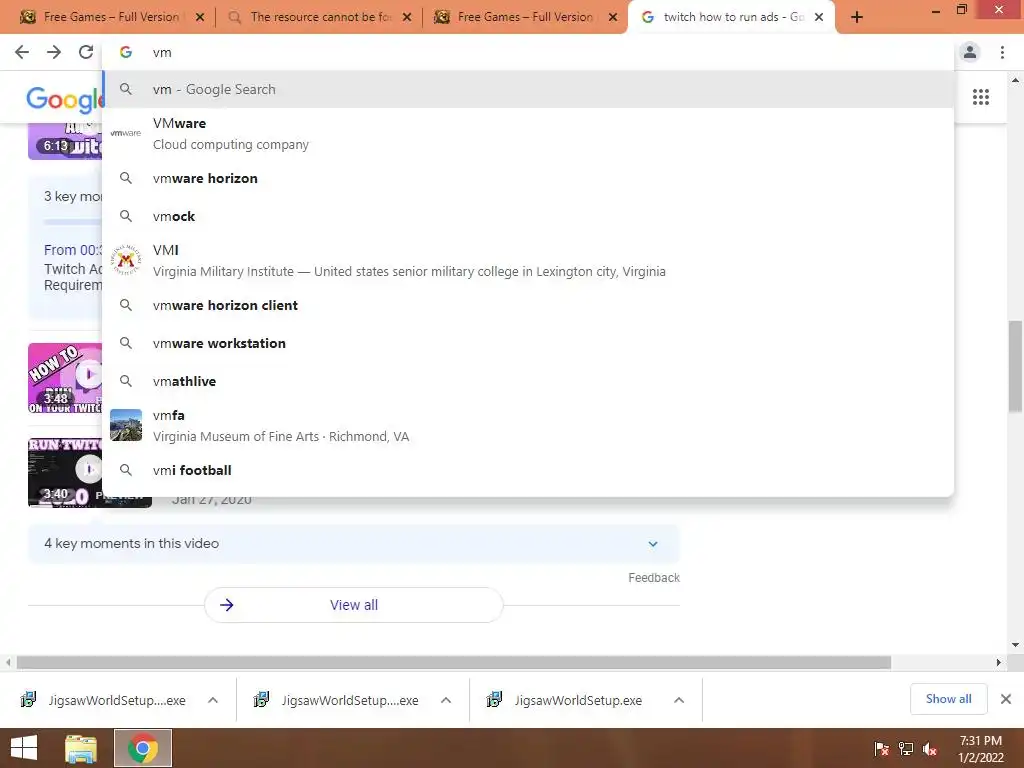The image size is (1024, 768).
Task: Go back using the browser back arrow
Action: pyautogui.click(x=22, y=52)
